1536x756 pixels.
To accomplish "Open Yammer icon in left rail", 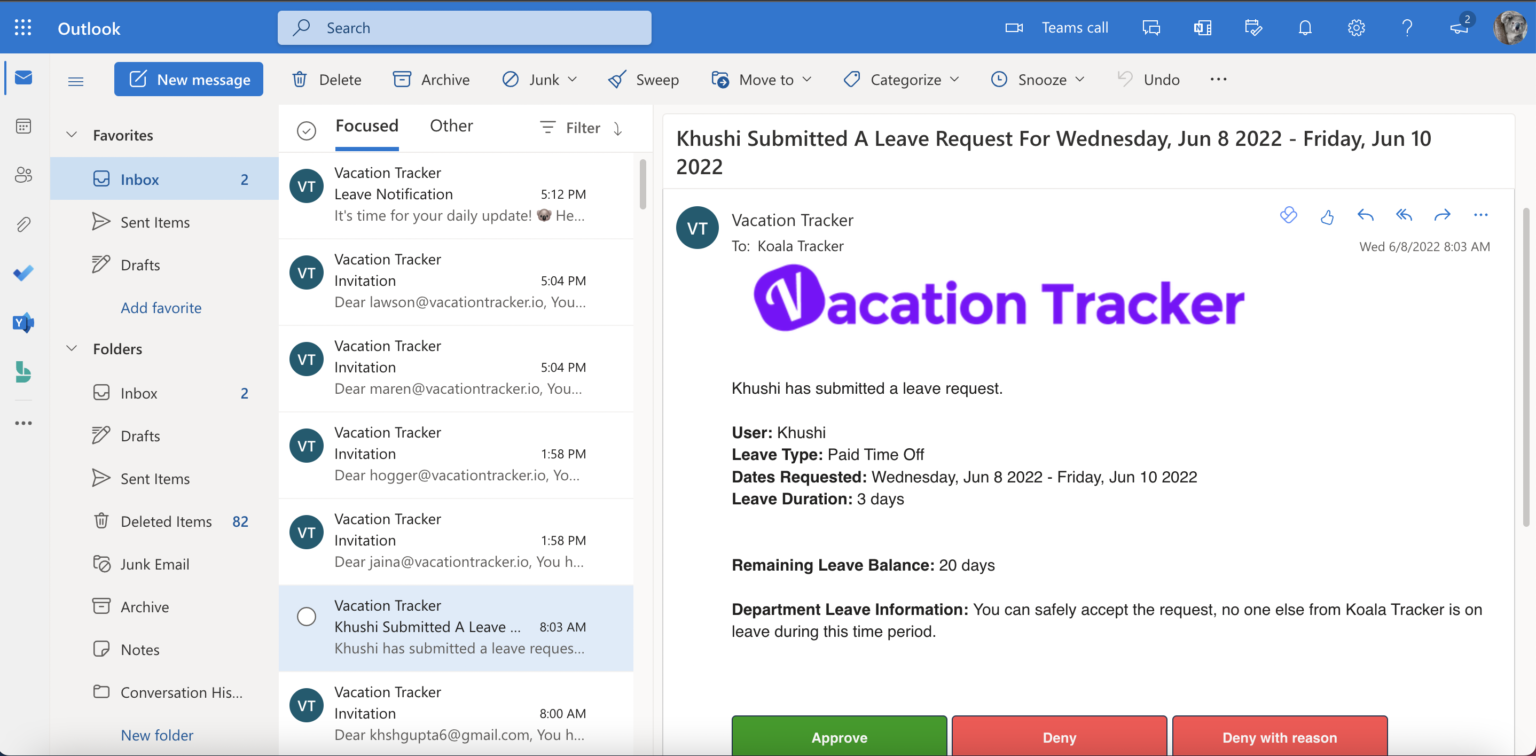I will pyautogui.click(x=23, y=322).
